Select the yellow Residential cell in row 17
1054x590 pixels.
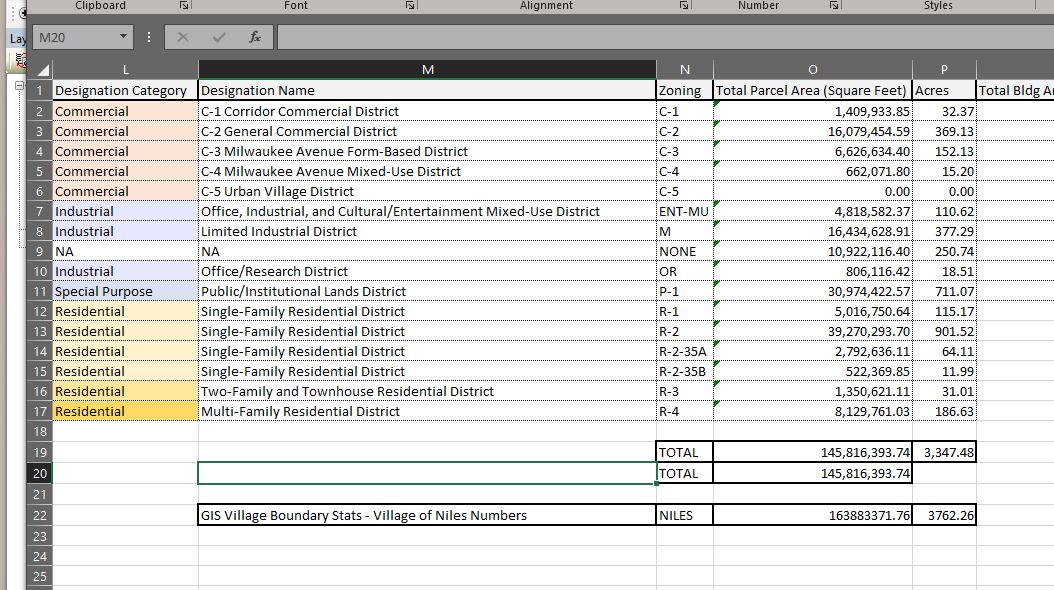(x=125, y=411)
